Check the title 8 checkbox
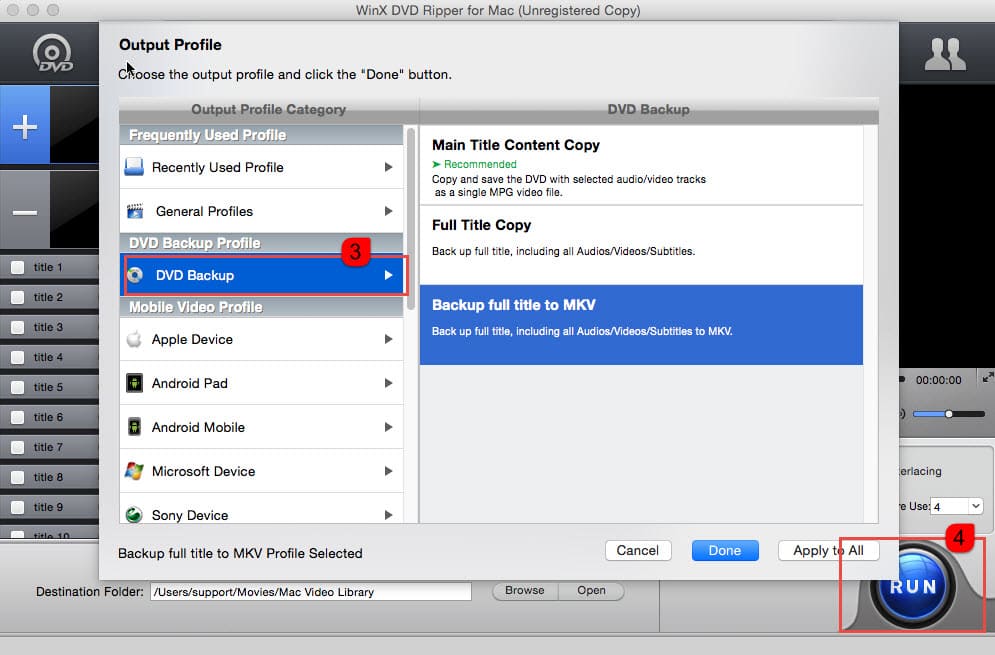This screenshot has height=655, width=995. pos(18,477)
